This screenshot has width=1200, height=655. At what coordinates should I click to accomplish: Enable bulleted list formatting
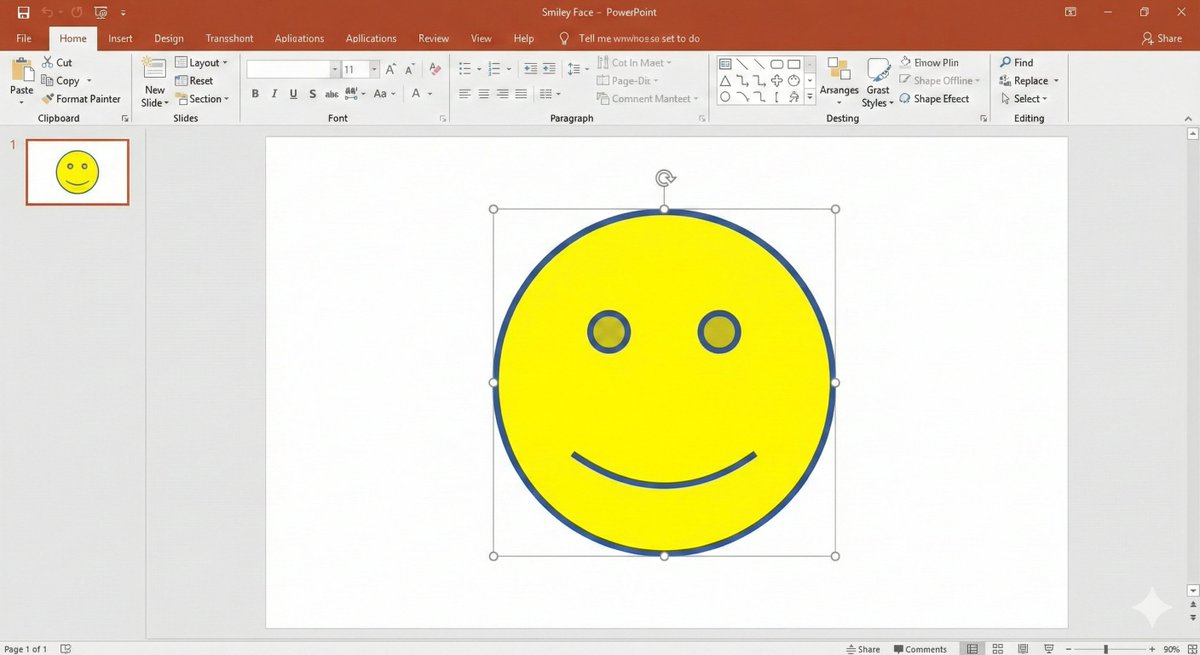click(x=463, y=68)
